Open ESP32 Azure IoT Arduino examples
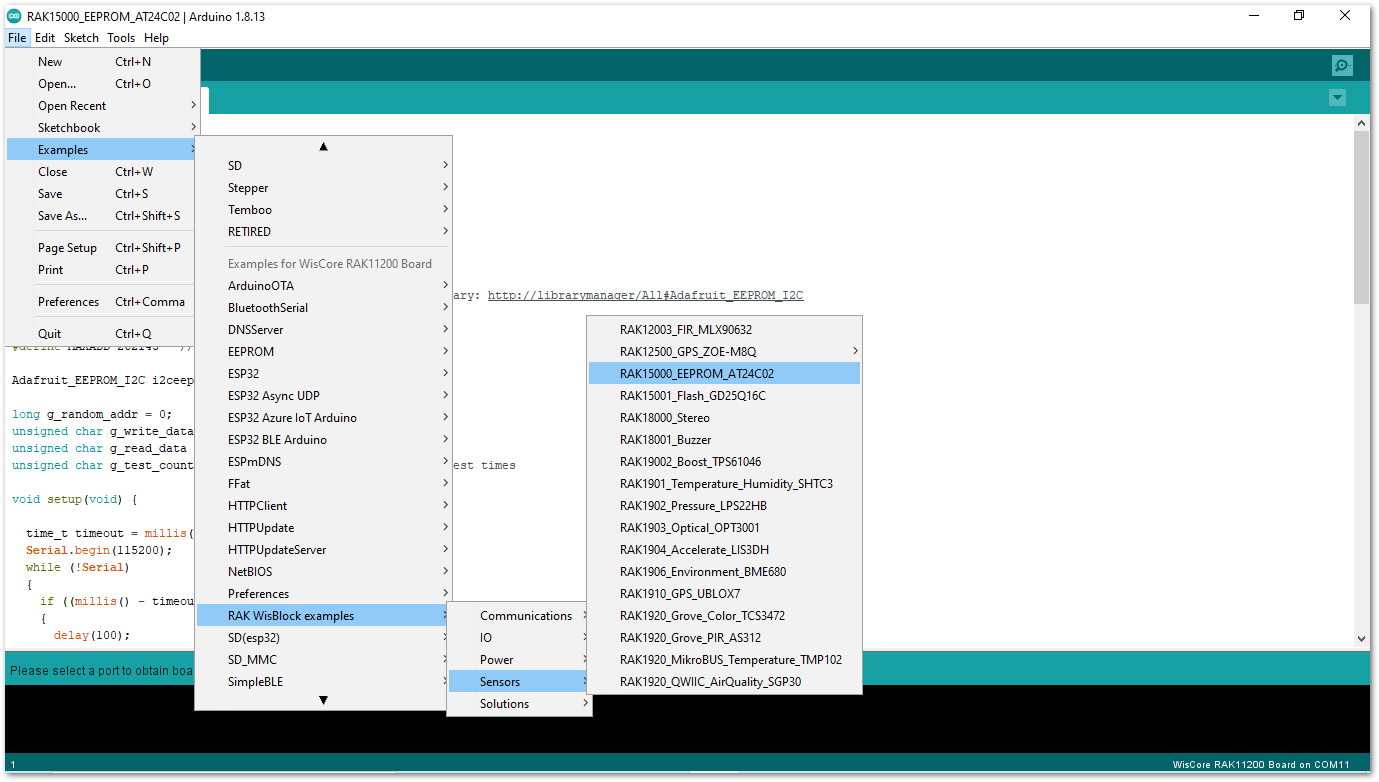The height and width of the screenshot is (782, 1379). click(324, 418)
